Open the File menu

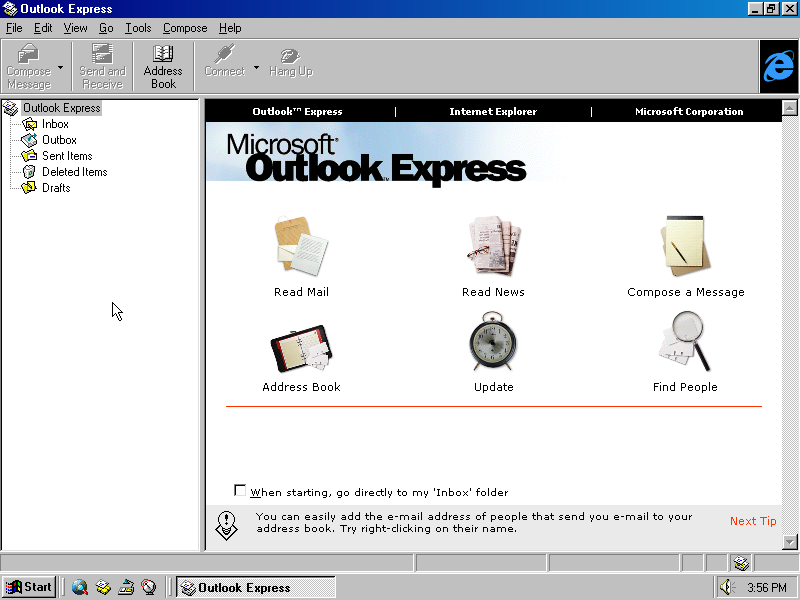point(14,28)
